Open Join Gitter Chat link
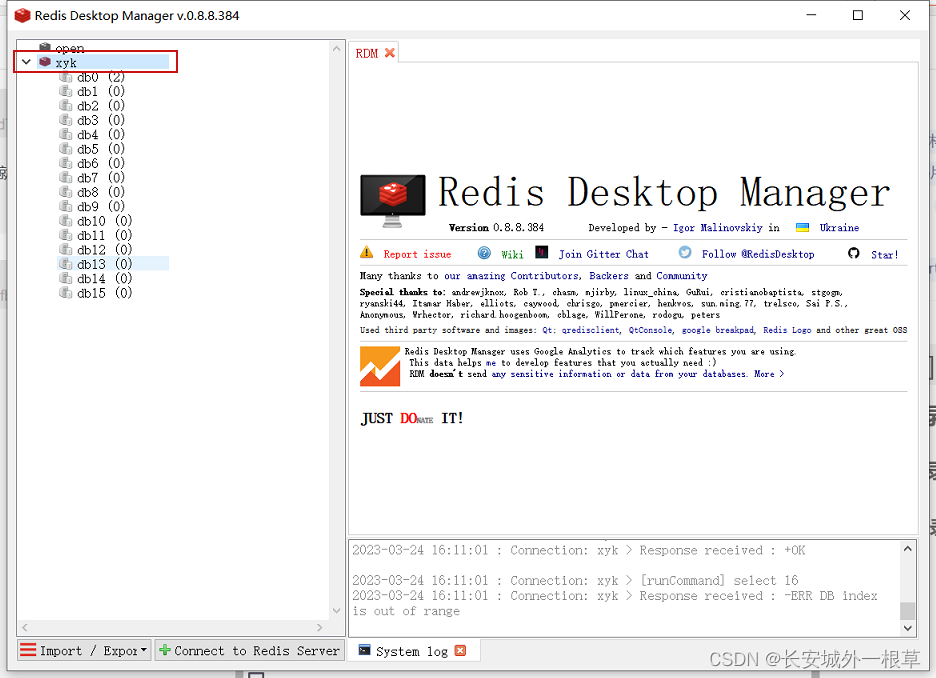 point(604,254)
